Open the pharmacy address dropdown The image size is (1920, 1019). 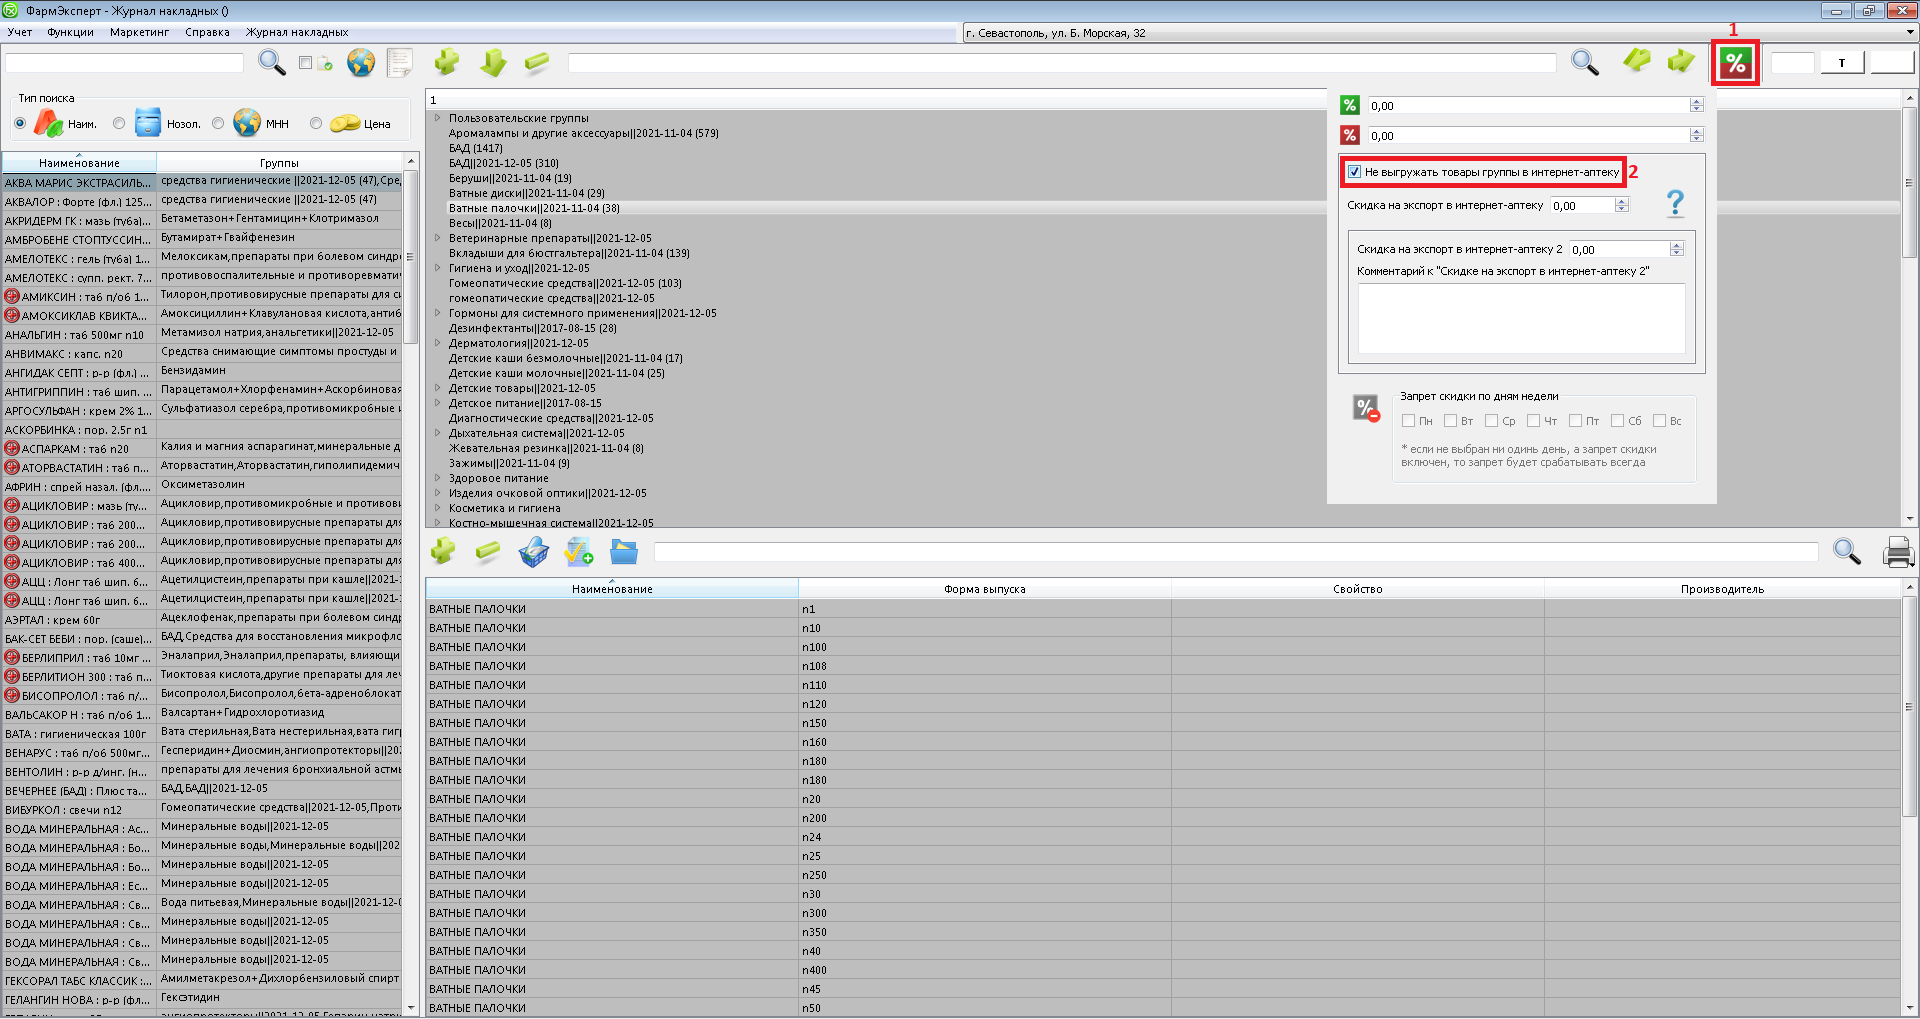coord(1909,33)
